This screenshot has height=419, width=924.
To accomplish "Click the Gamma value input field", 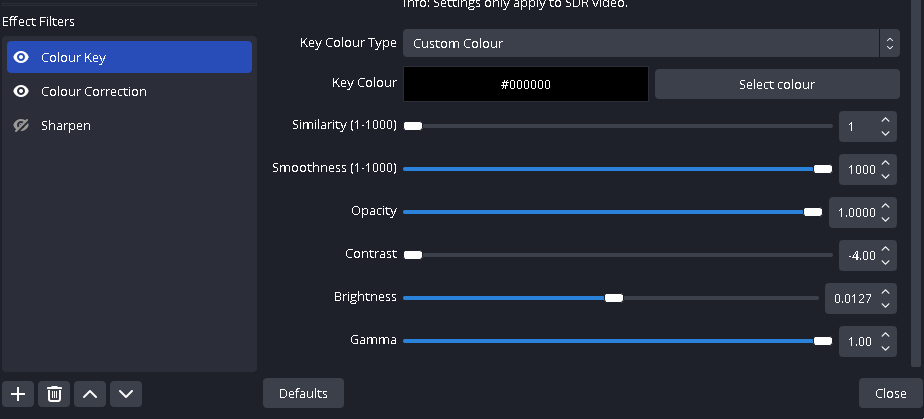I will tap(860, 341).
